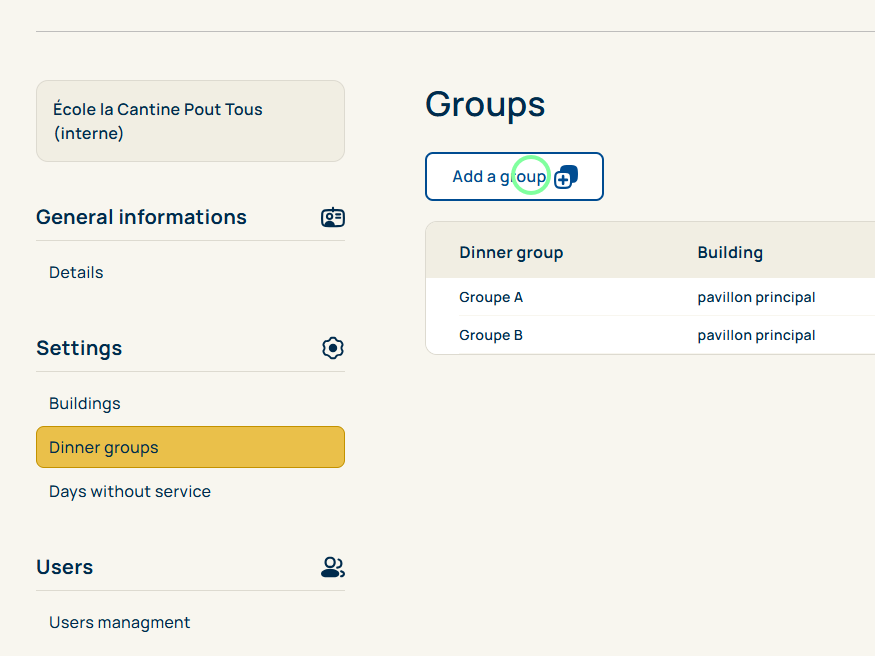The image size is (876, 656).
Task: Open Users managment link
Action: 120,622
